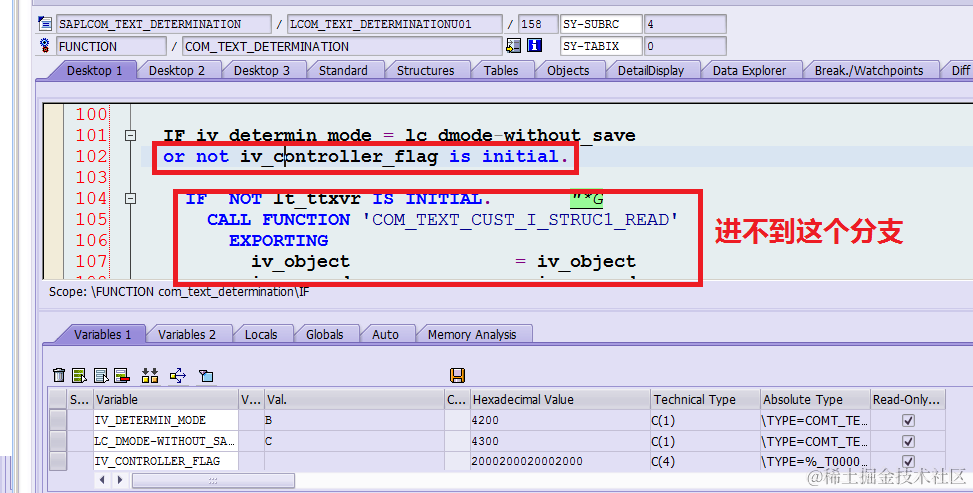Click the Technical Type column header
The height and width of the screenshot is (493, 973).
pos(706,399)
